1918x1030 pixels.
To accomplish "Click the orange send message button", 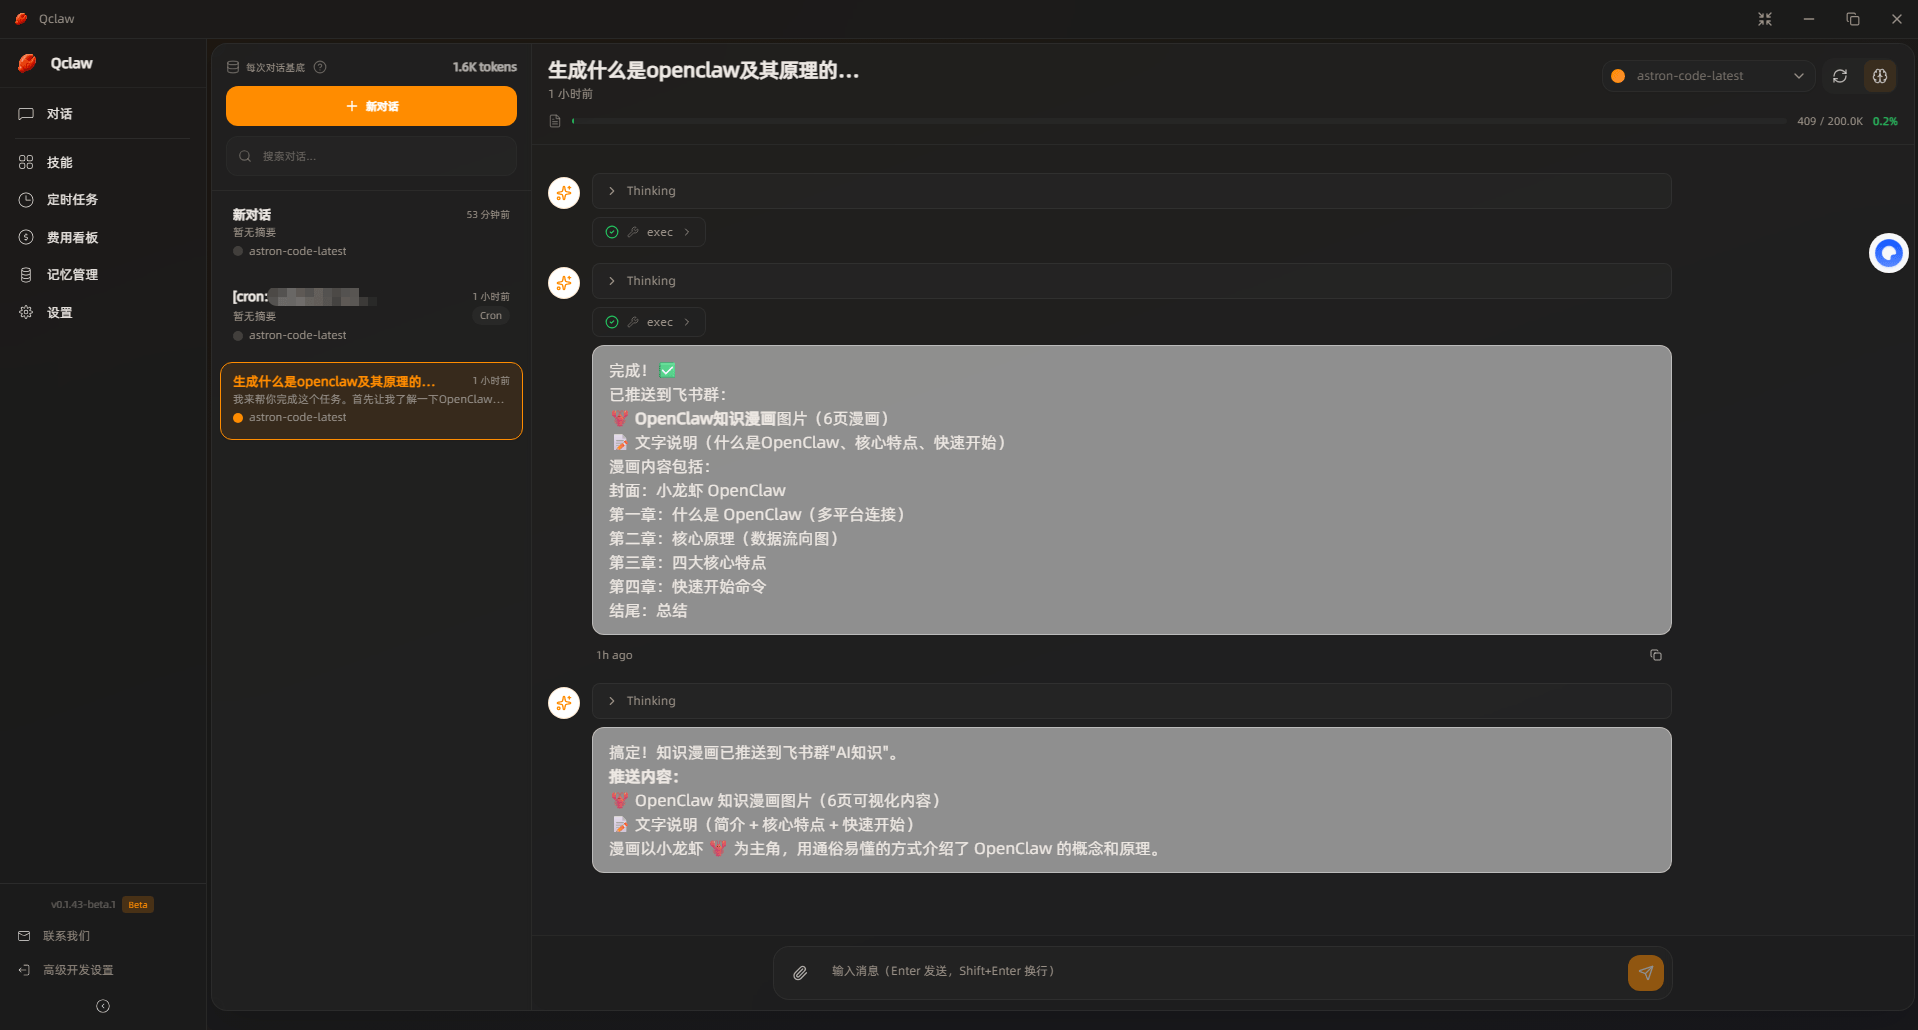I will (1645, 973).
